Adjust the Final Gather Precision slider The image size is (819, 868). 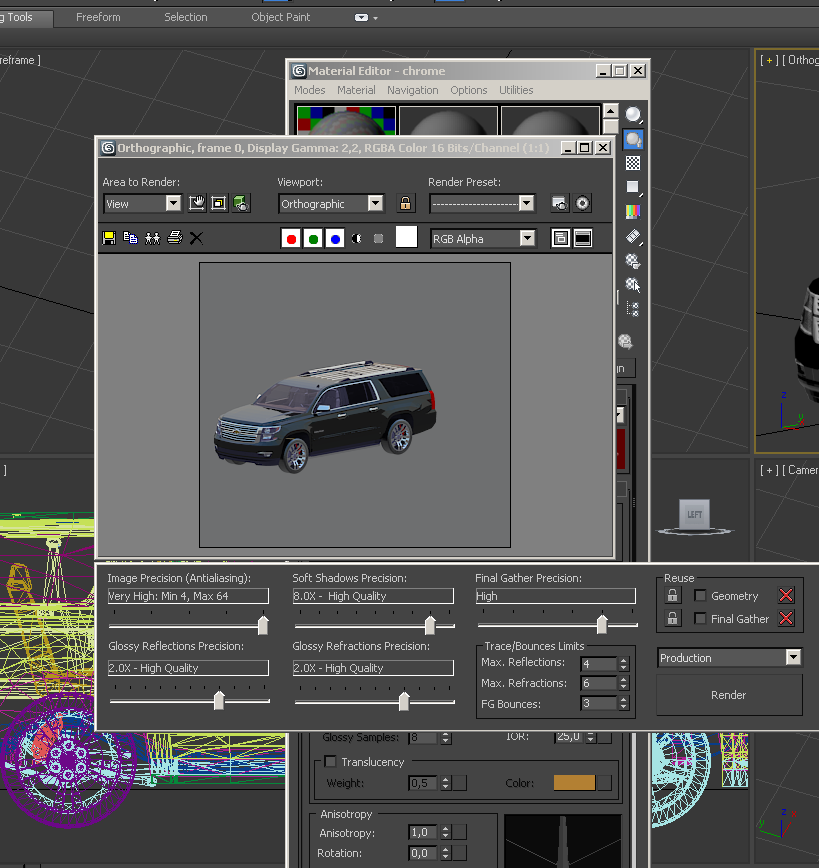click(602, 625)
